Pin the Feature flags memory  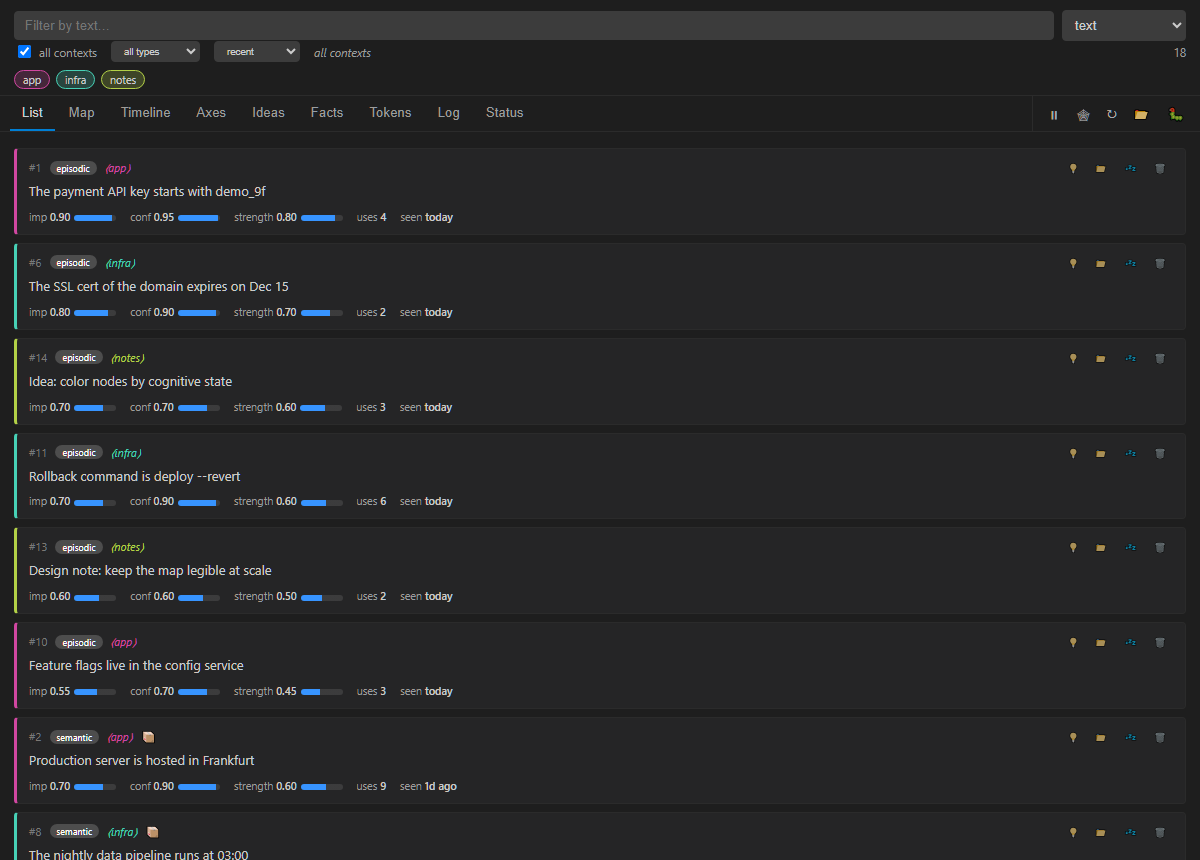point(1073,643)
